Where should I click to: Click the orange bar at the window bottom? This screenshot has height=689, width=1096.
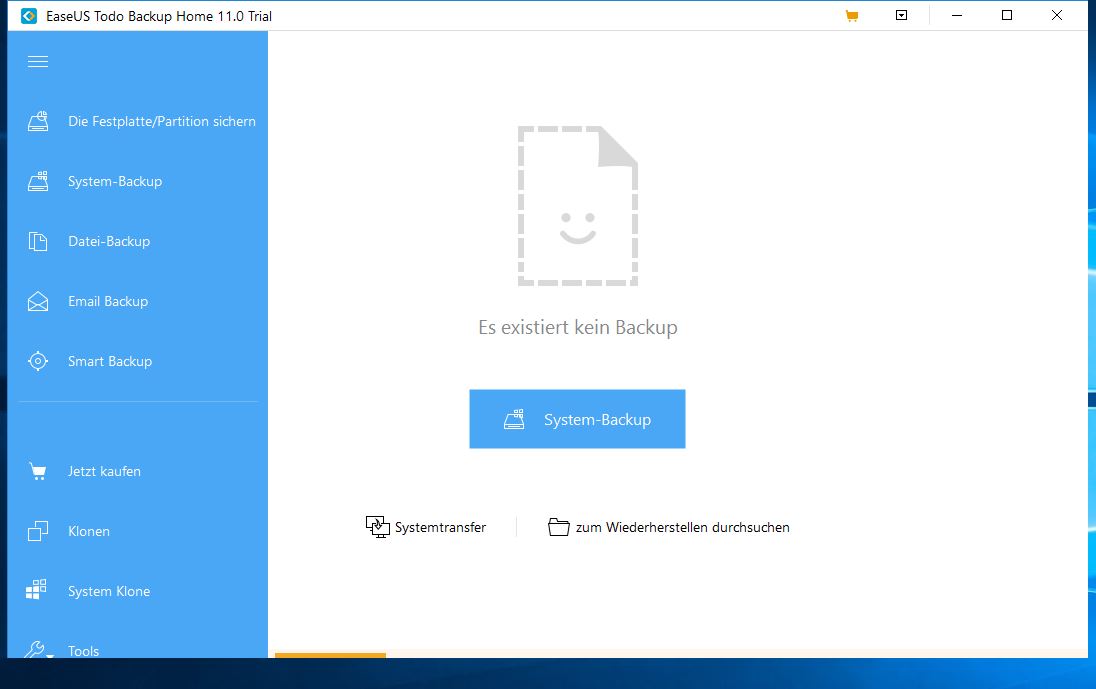[x=330, y=655]
